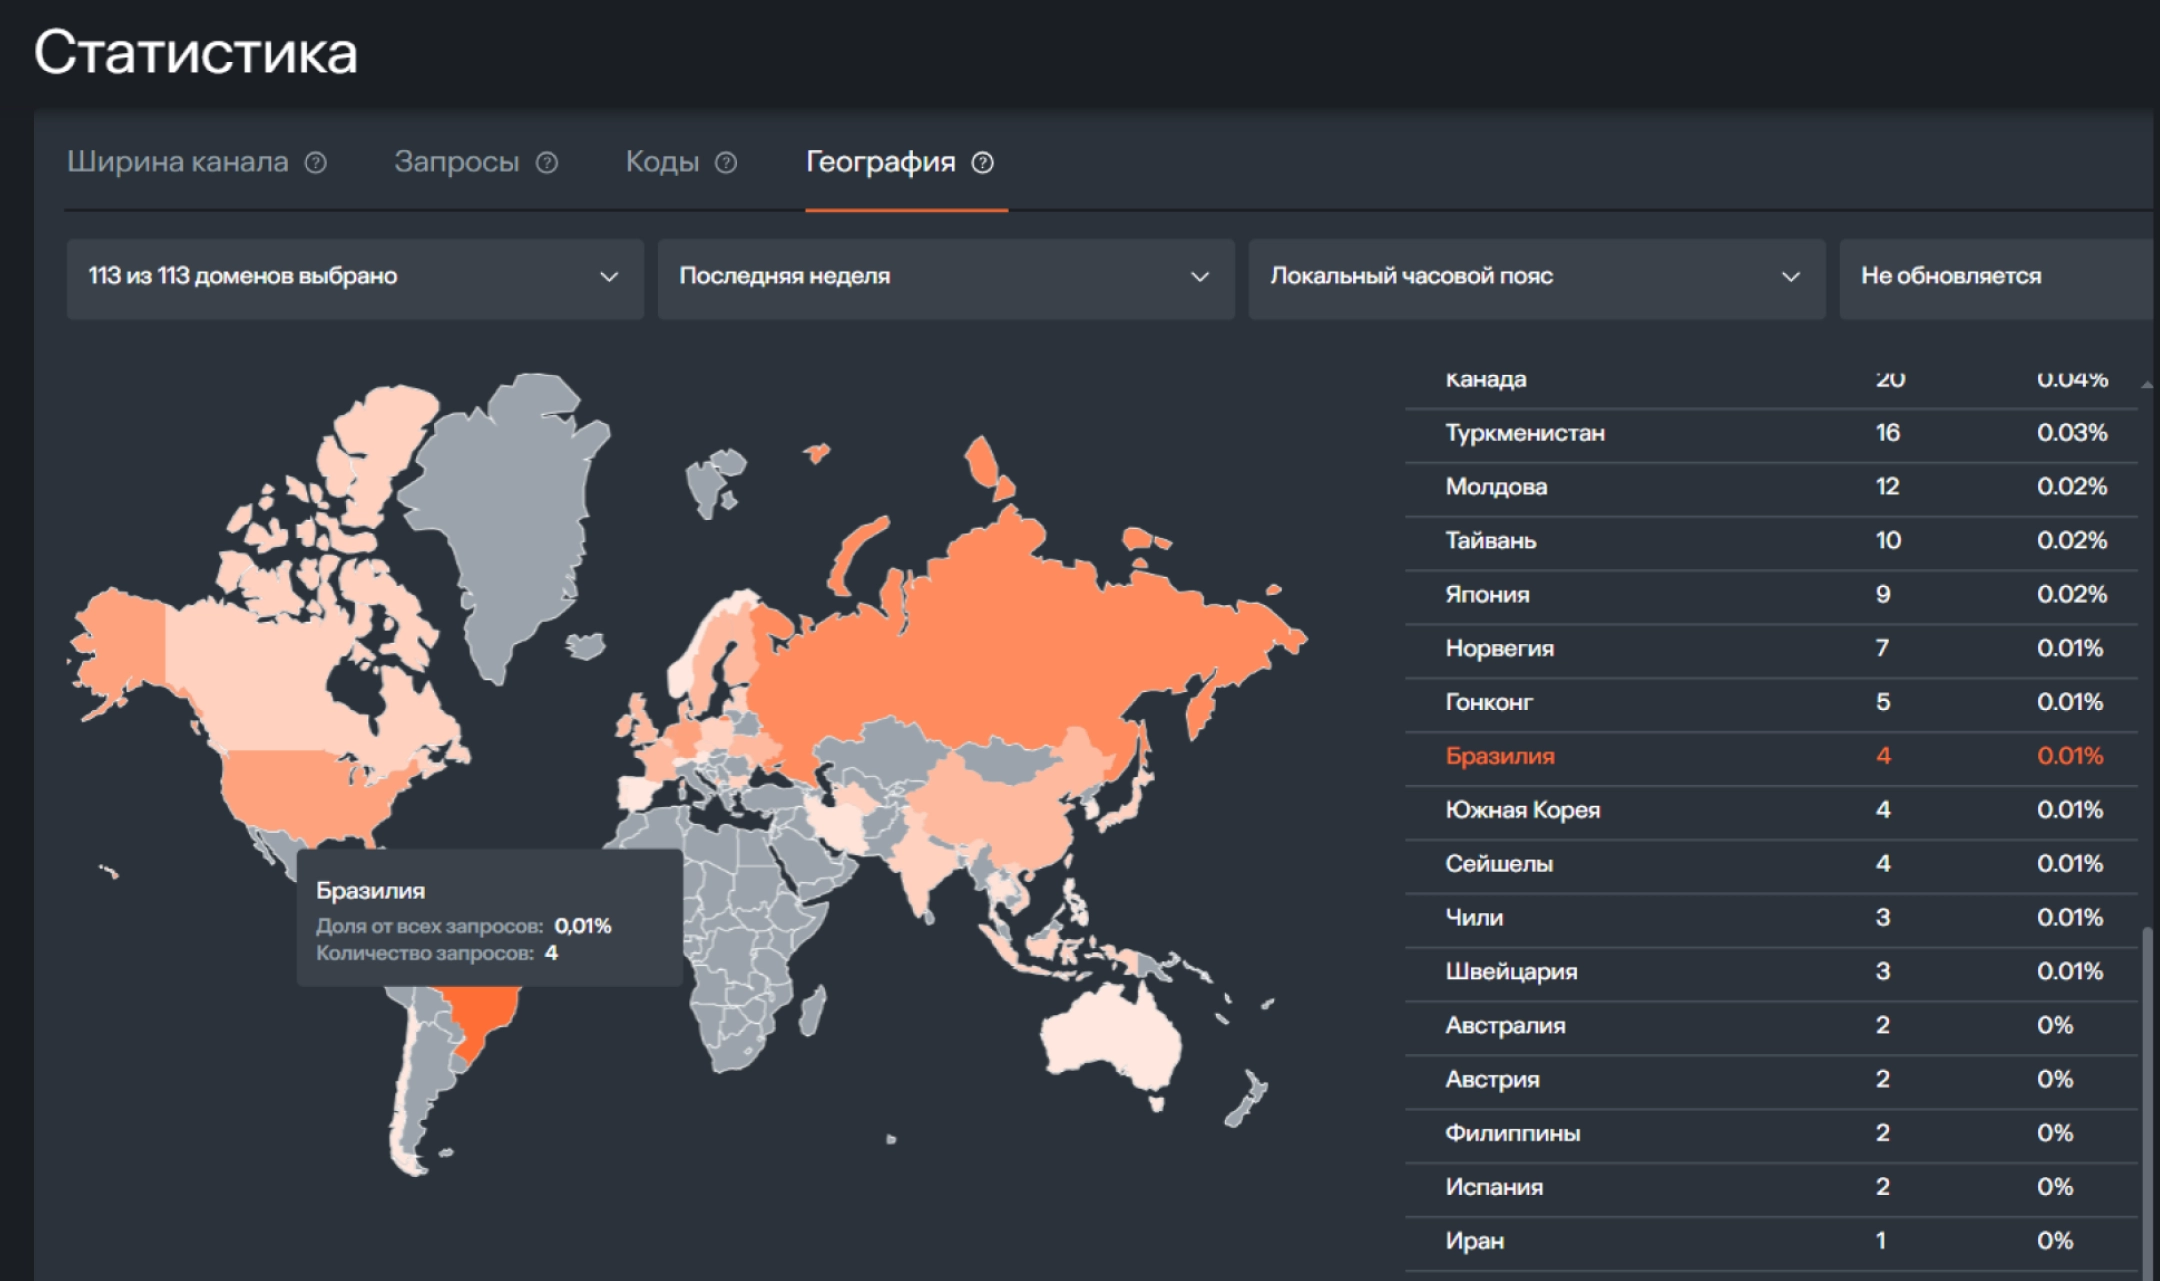The width and height of the screenshot is (2160, 1281).
Task: Select the Туркменистан row in the list
Action: click(1771, 434)
